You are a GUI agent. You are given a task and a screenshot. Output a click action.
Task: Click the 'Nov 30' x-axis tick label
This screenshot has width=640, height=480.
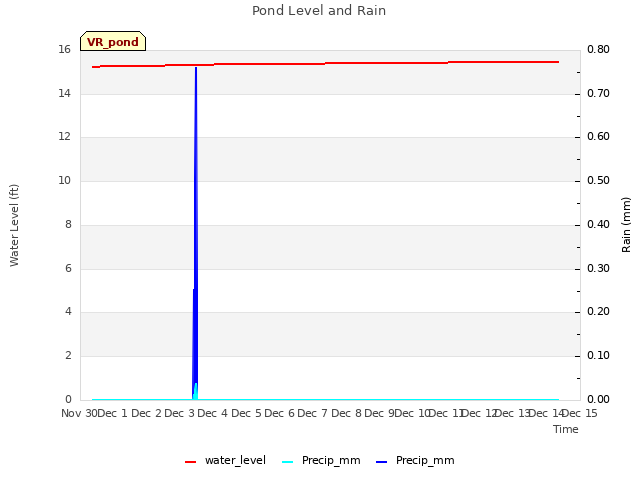point(79,413)
